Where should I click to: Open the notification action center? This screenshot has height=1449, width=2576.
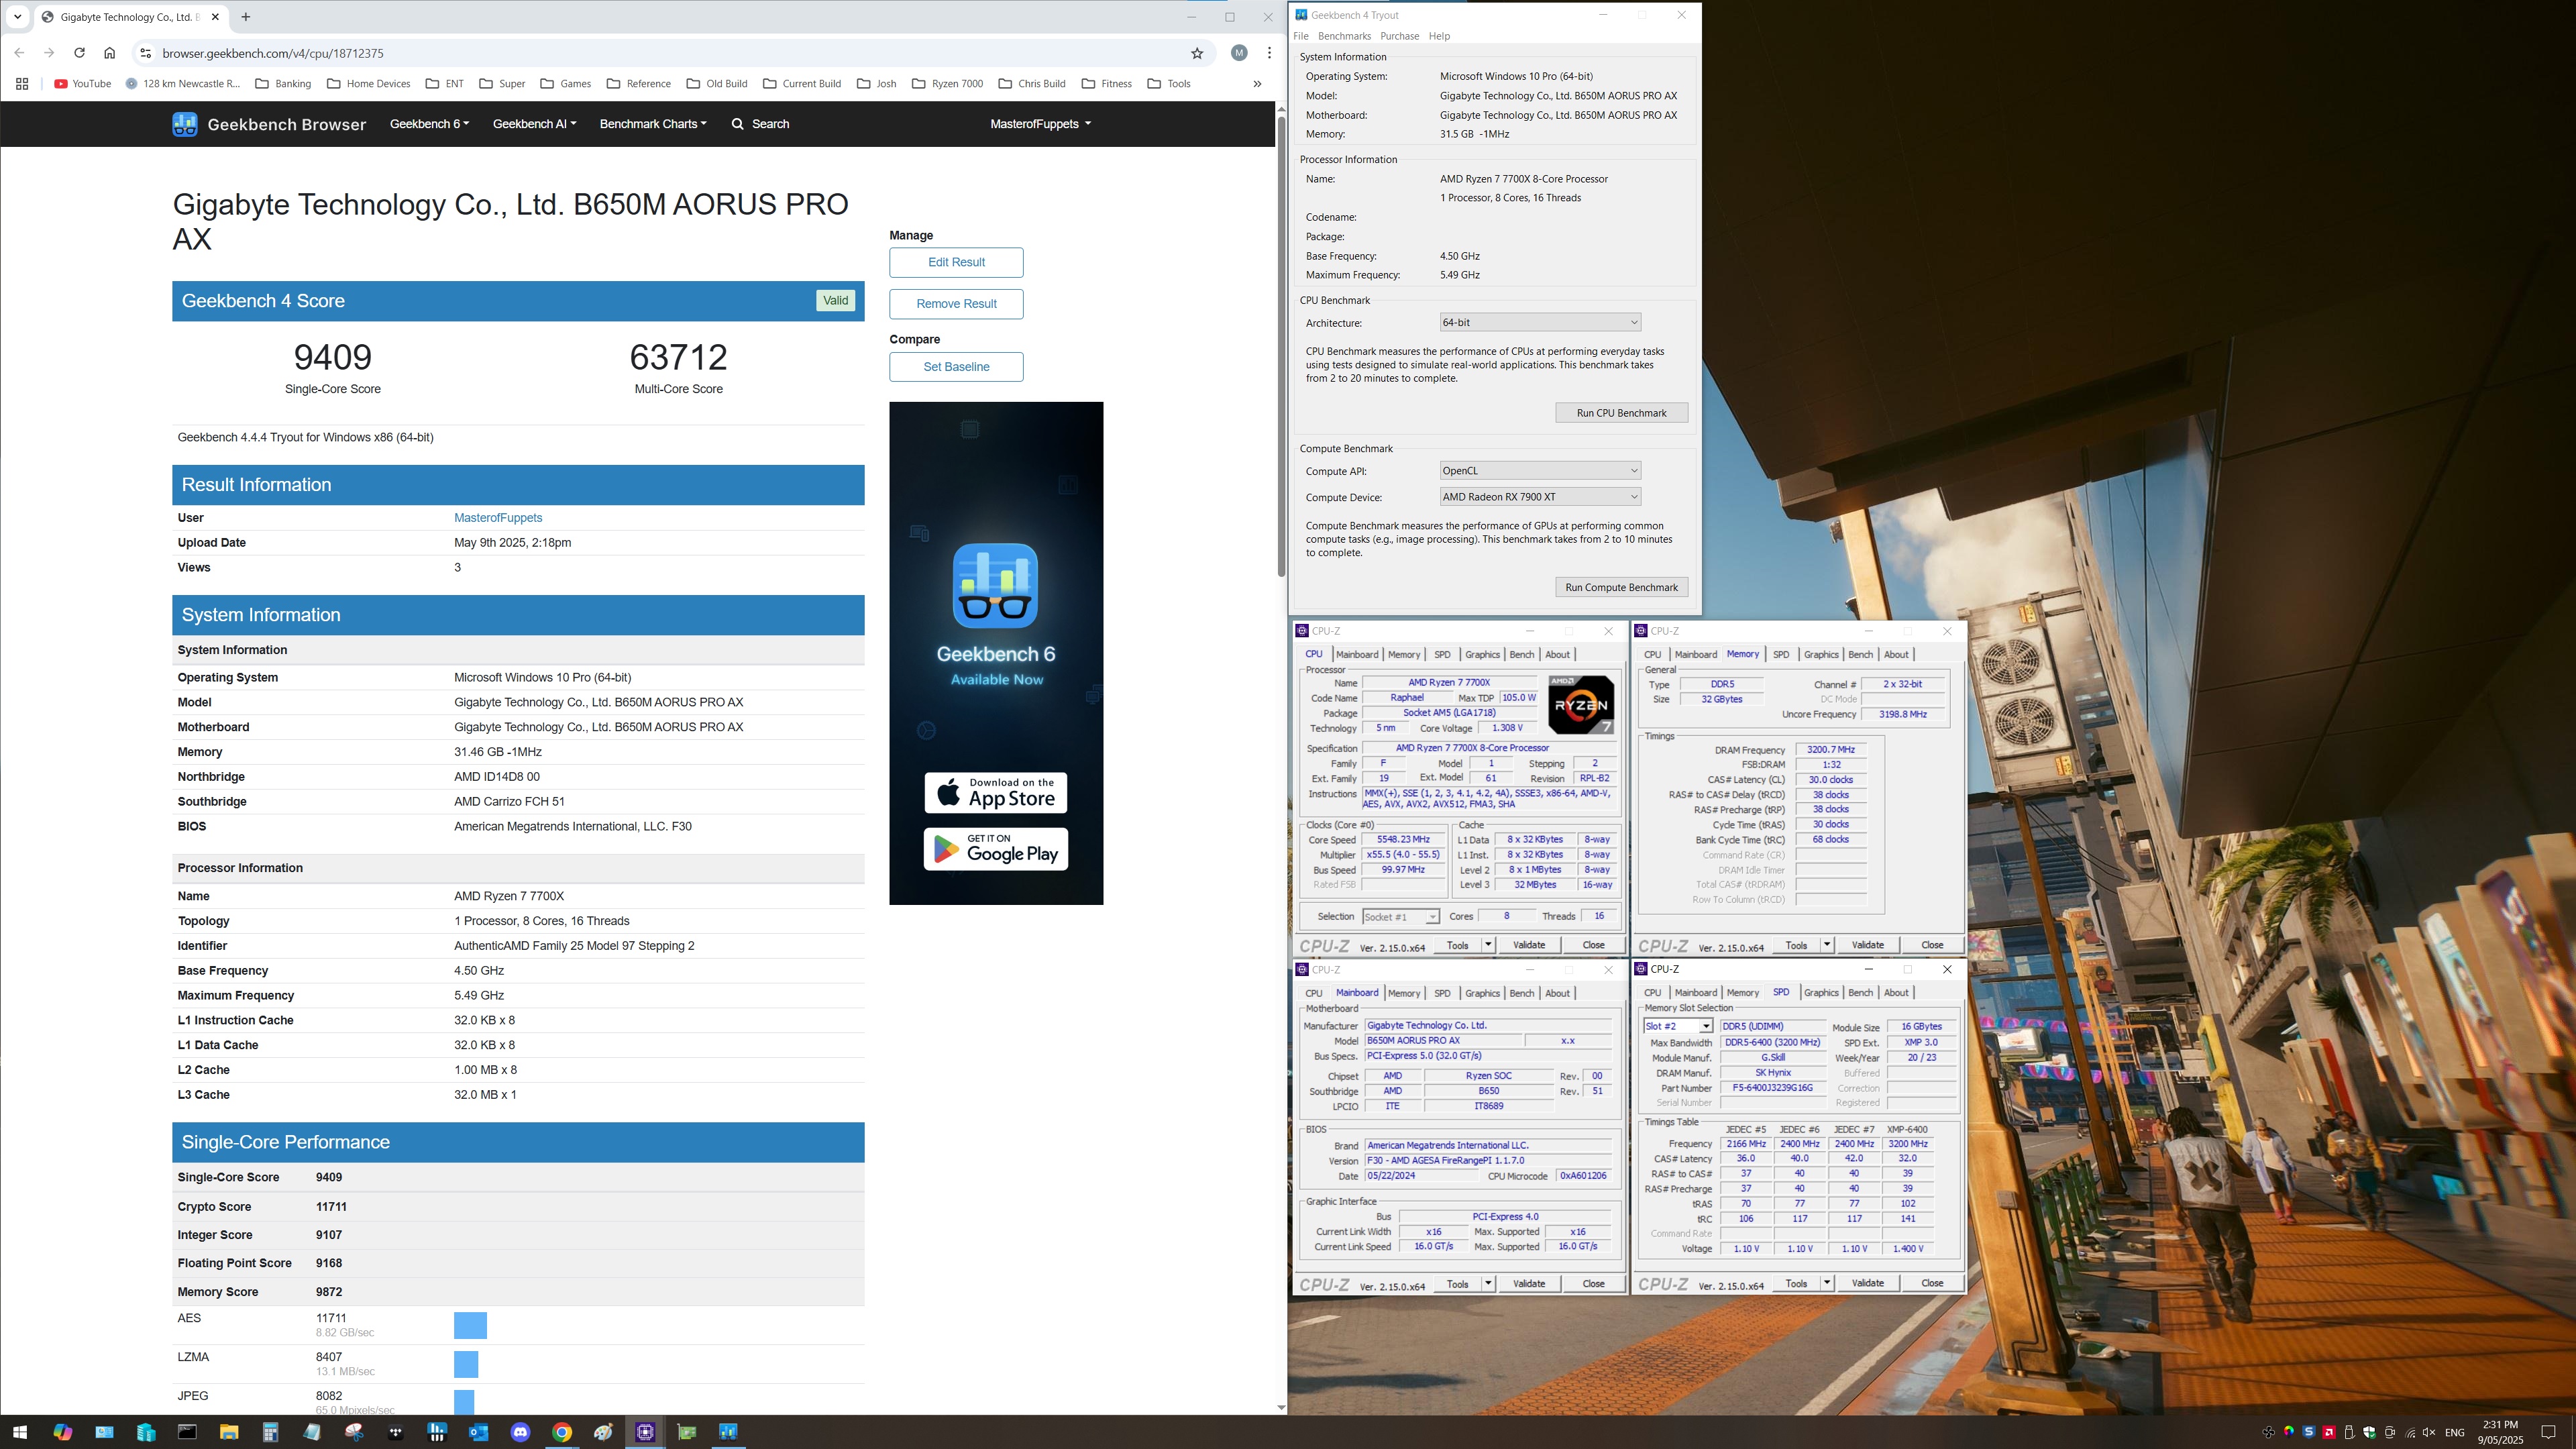[2548, 1432]
